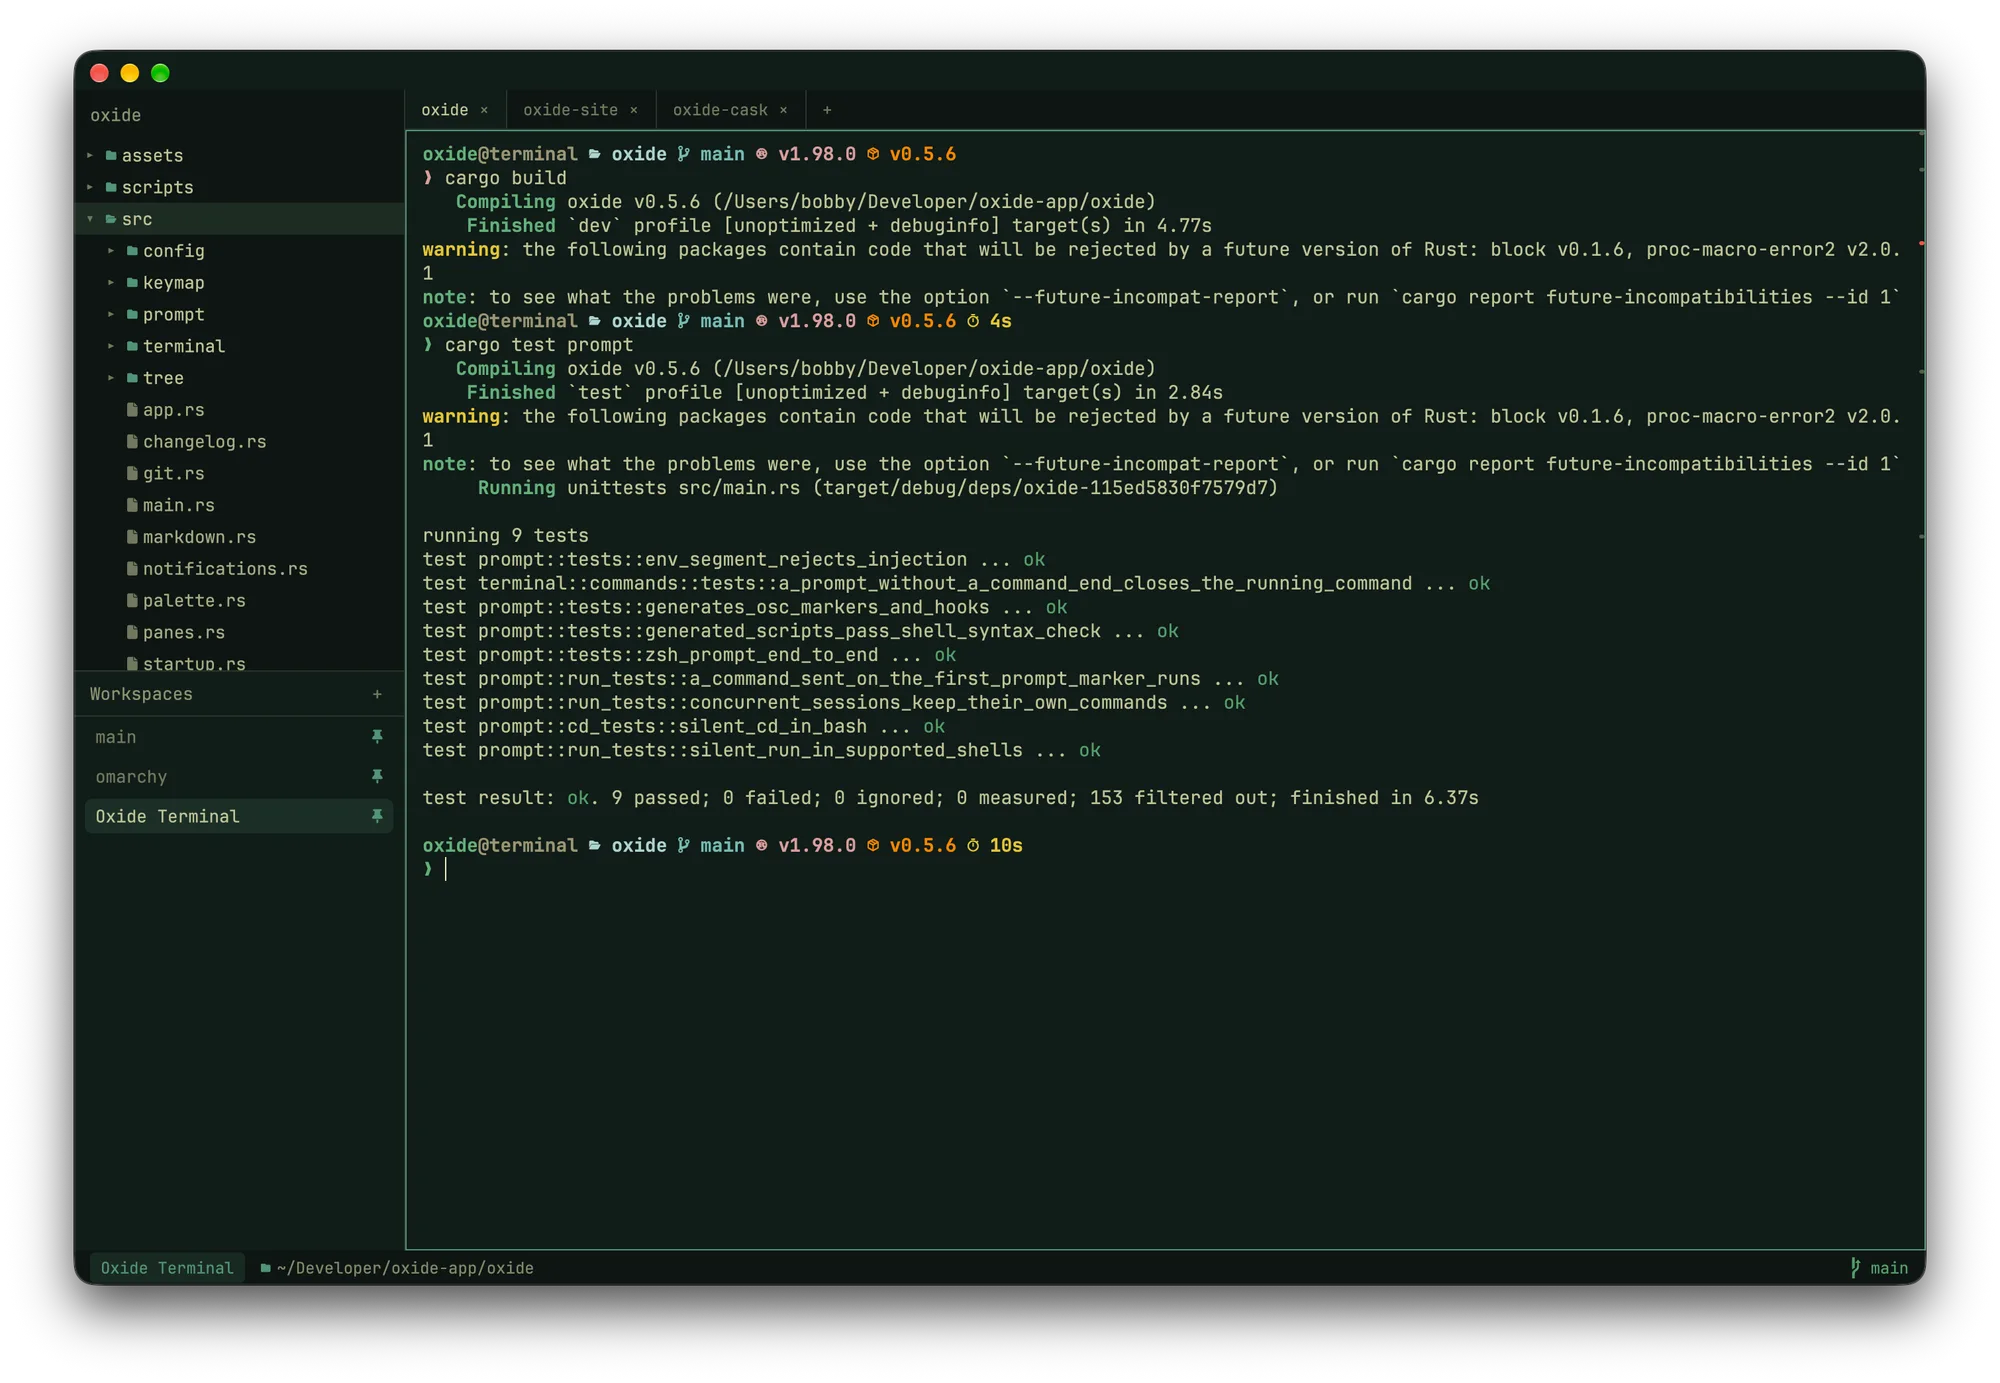Click Oxide Terminal label in status bar
Viewport: 2000px width, 1383px height.
(167, 1268)
